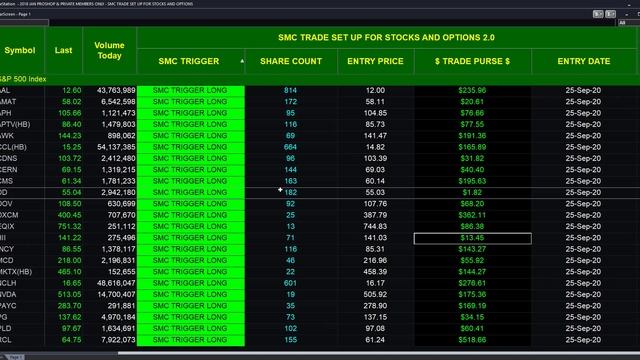Select the CDNS symbol cell
Screen dimensions: 640x360
9,158
